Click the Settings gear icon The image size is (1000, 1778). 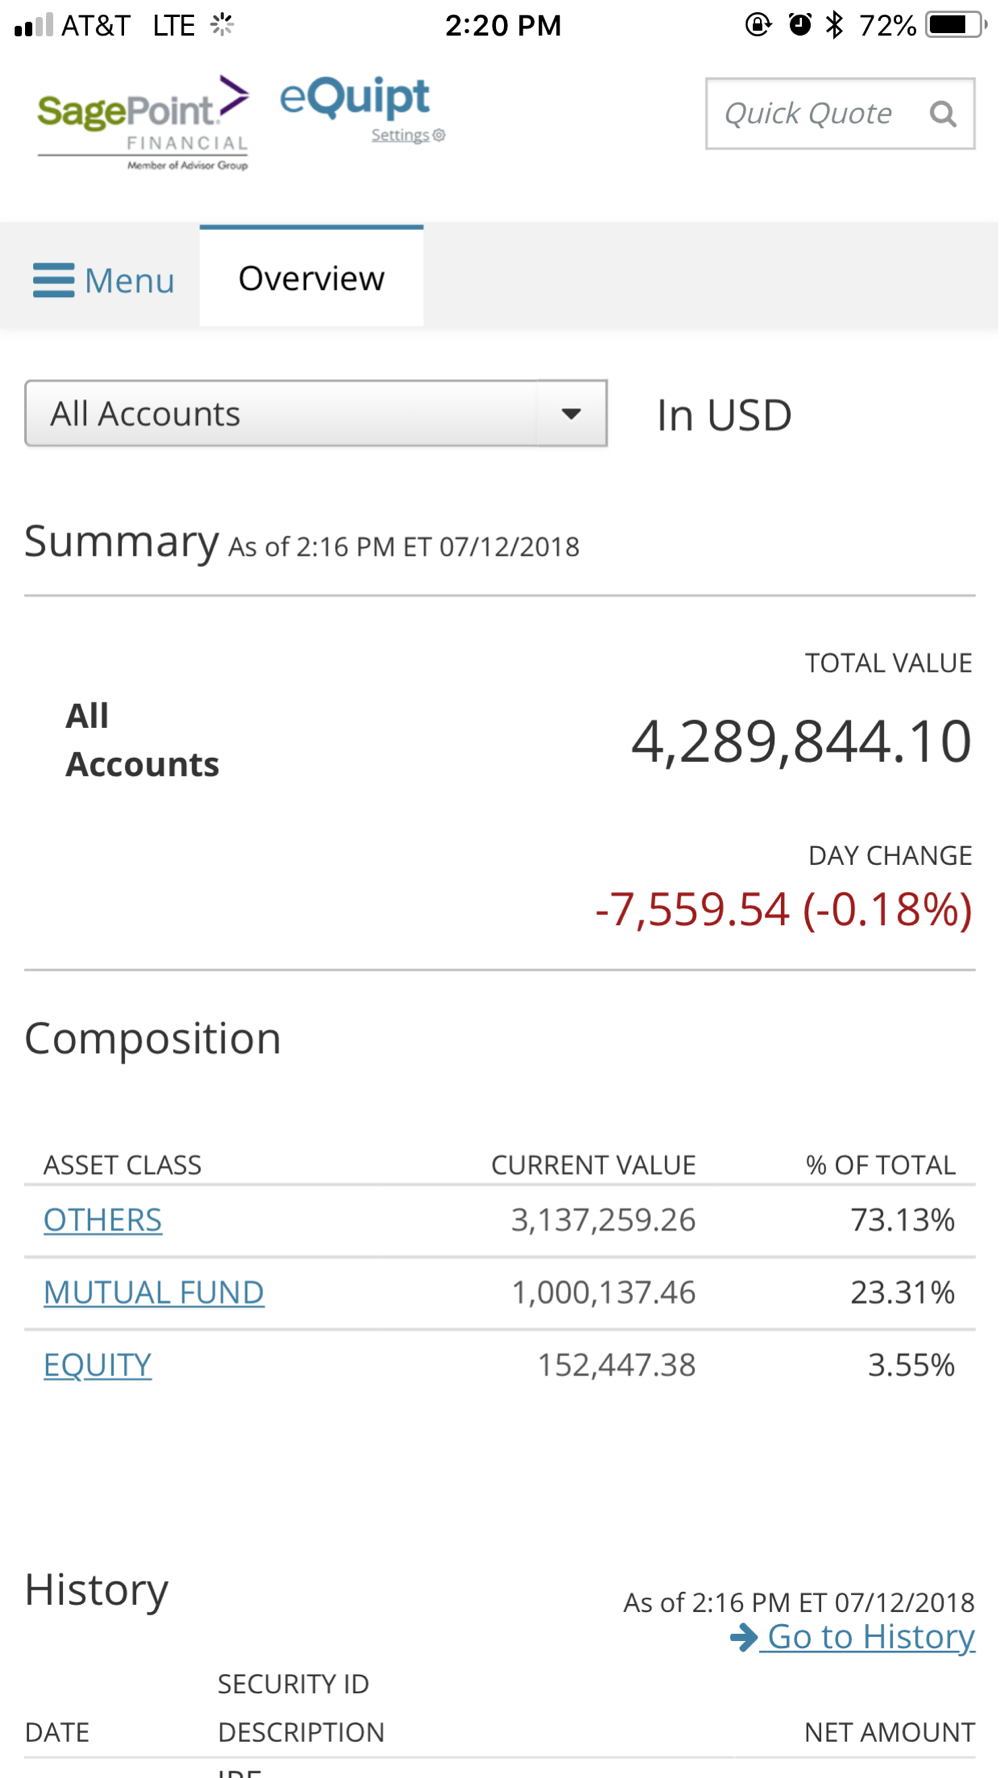[x=439, y=135]
